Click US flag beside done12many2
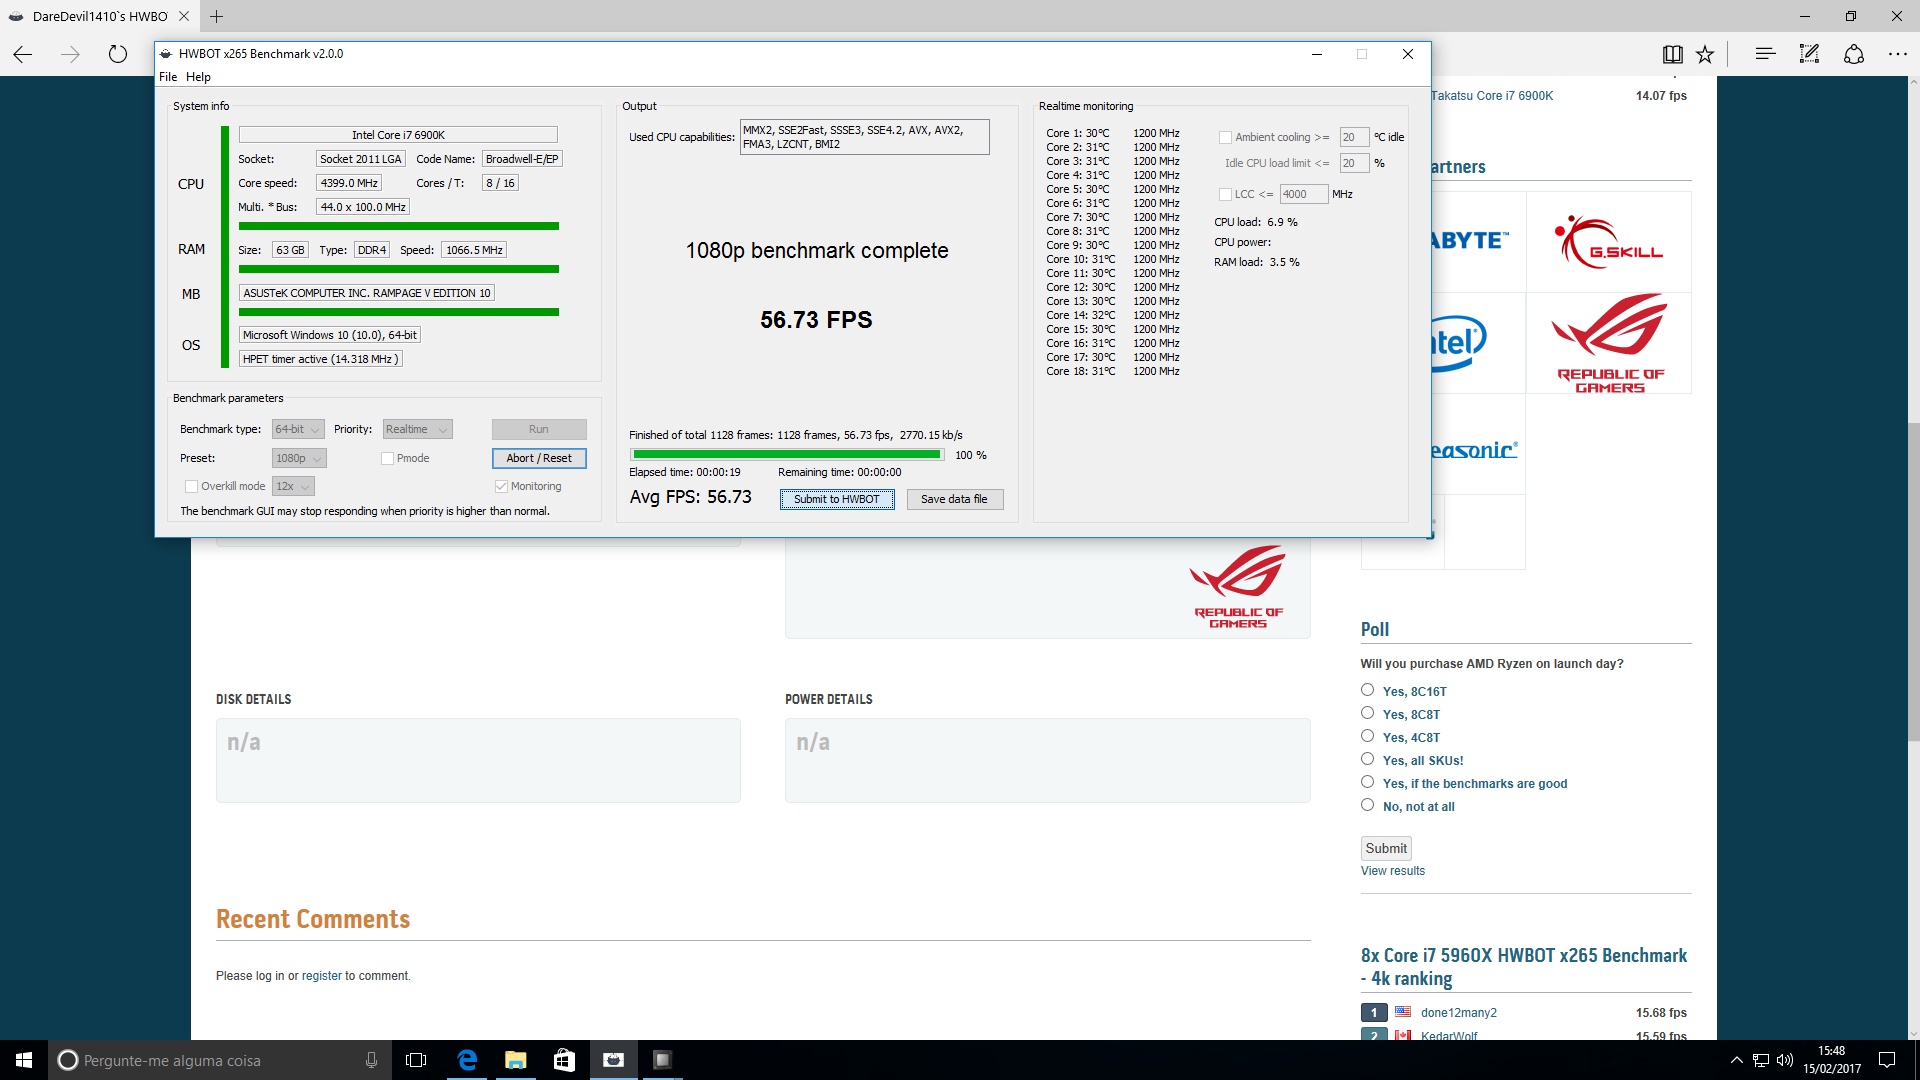Viewport: 1920px width, 1080px height. [1403, 1012]
